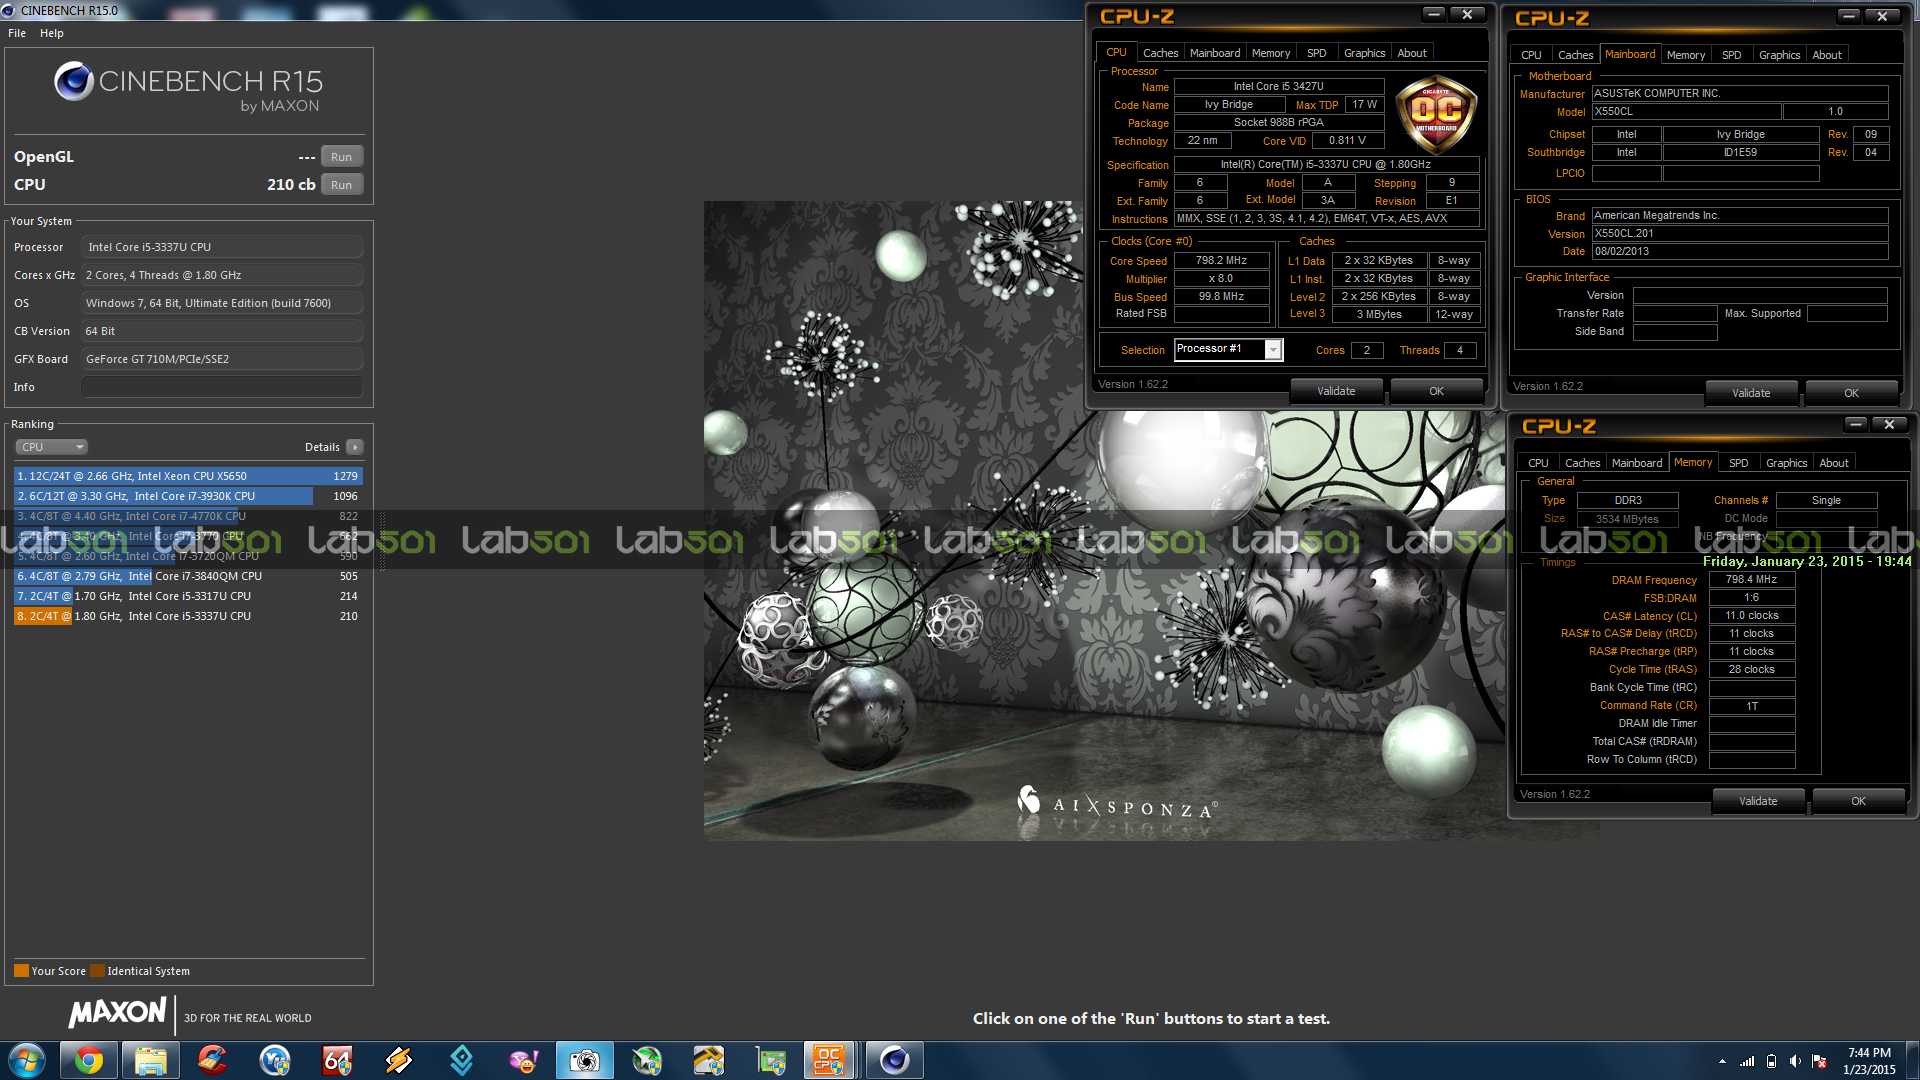Select ranking entry Core i7-3930K CPU
Screen dimensions: 1920x1080
(x=189, y=496)
